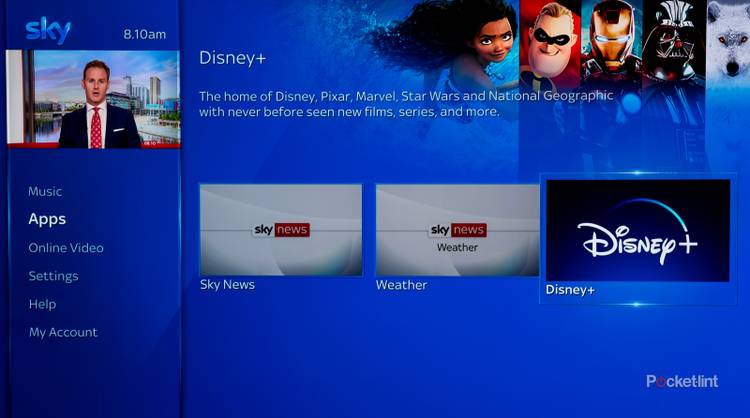The image size is (750, 418).
Task: Choose Help in the side menu
Action: point(42,304)
